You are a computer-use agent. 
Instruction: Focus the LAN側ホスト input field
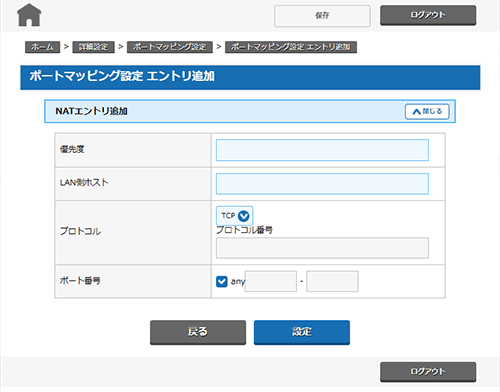point(322,184)
